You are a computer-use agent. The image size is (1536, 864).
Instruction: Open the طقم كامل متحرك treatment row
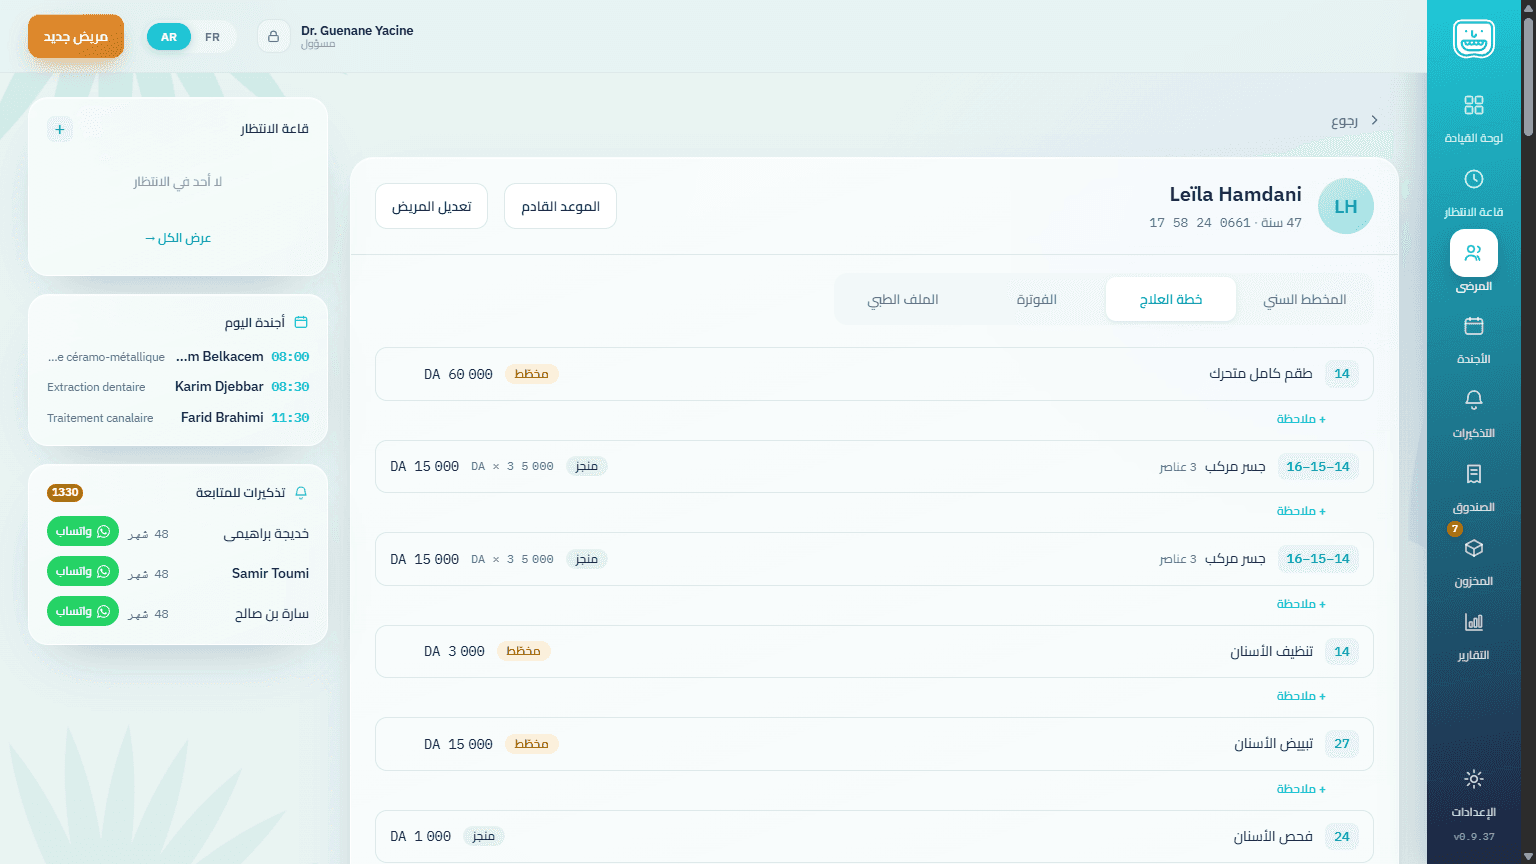coord(874,374)
